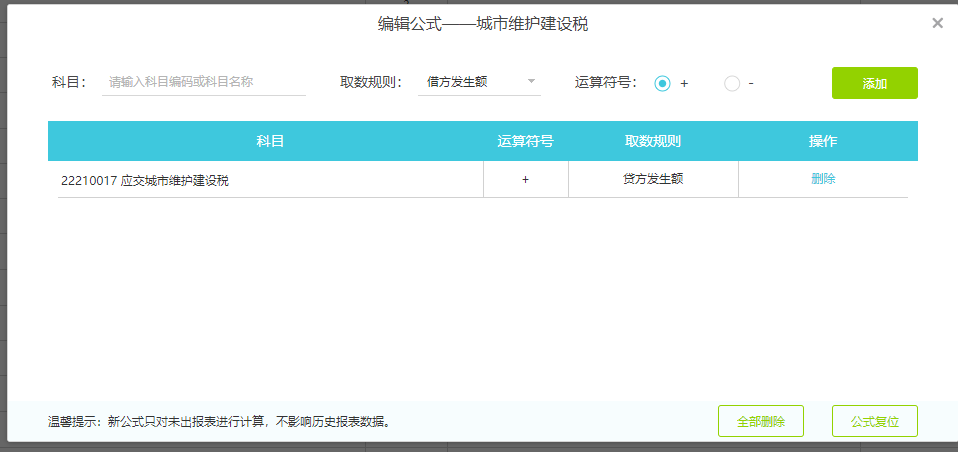Click the 运算符号 column header
This screenshot has width=958, height=452.
click(525, 141)
